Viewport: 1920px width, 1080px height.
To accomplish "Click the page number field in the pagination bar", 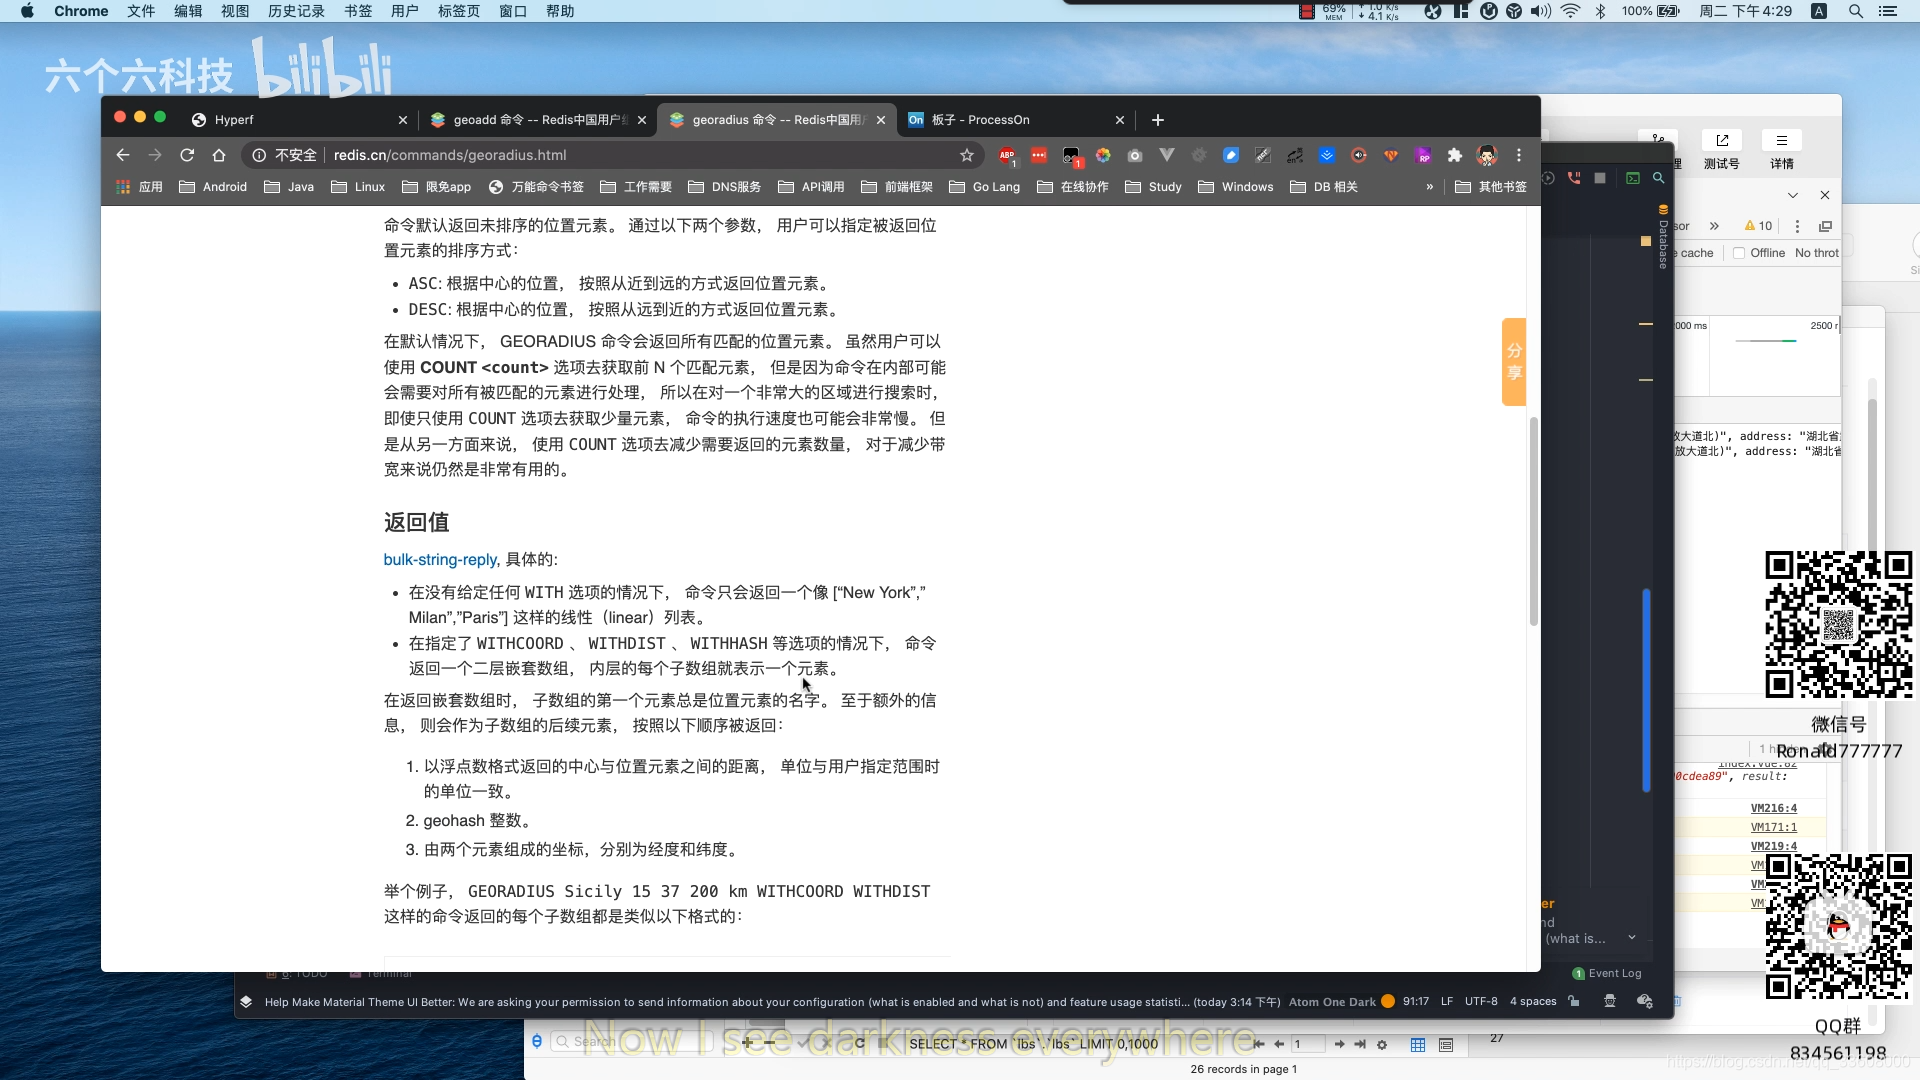I will pyautogui.click(x=1308, y=1044).
